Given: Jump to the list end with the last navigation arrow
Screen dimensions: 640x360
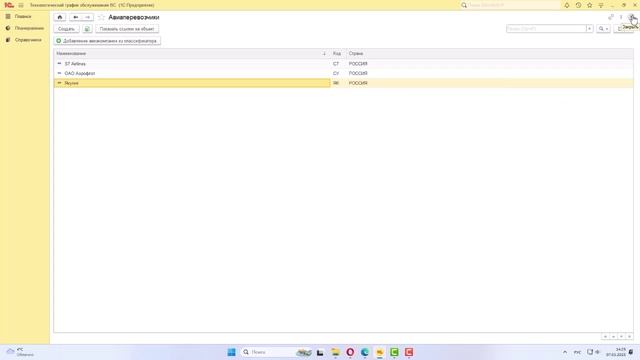Looking at the screenshot, I should [x=629, y=336].
